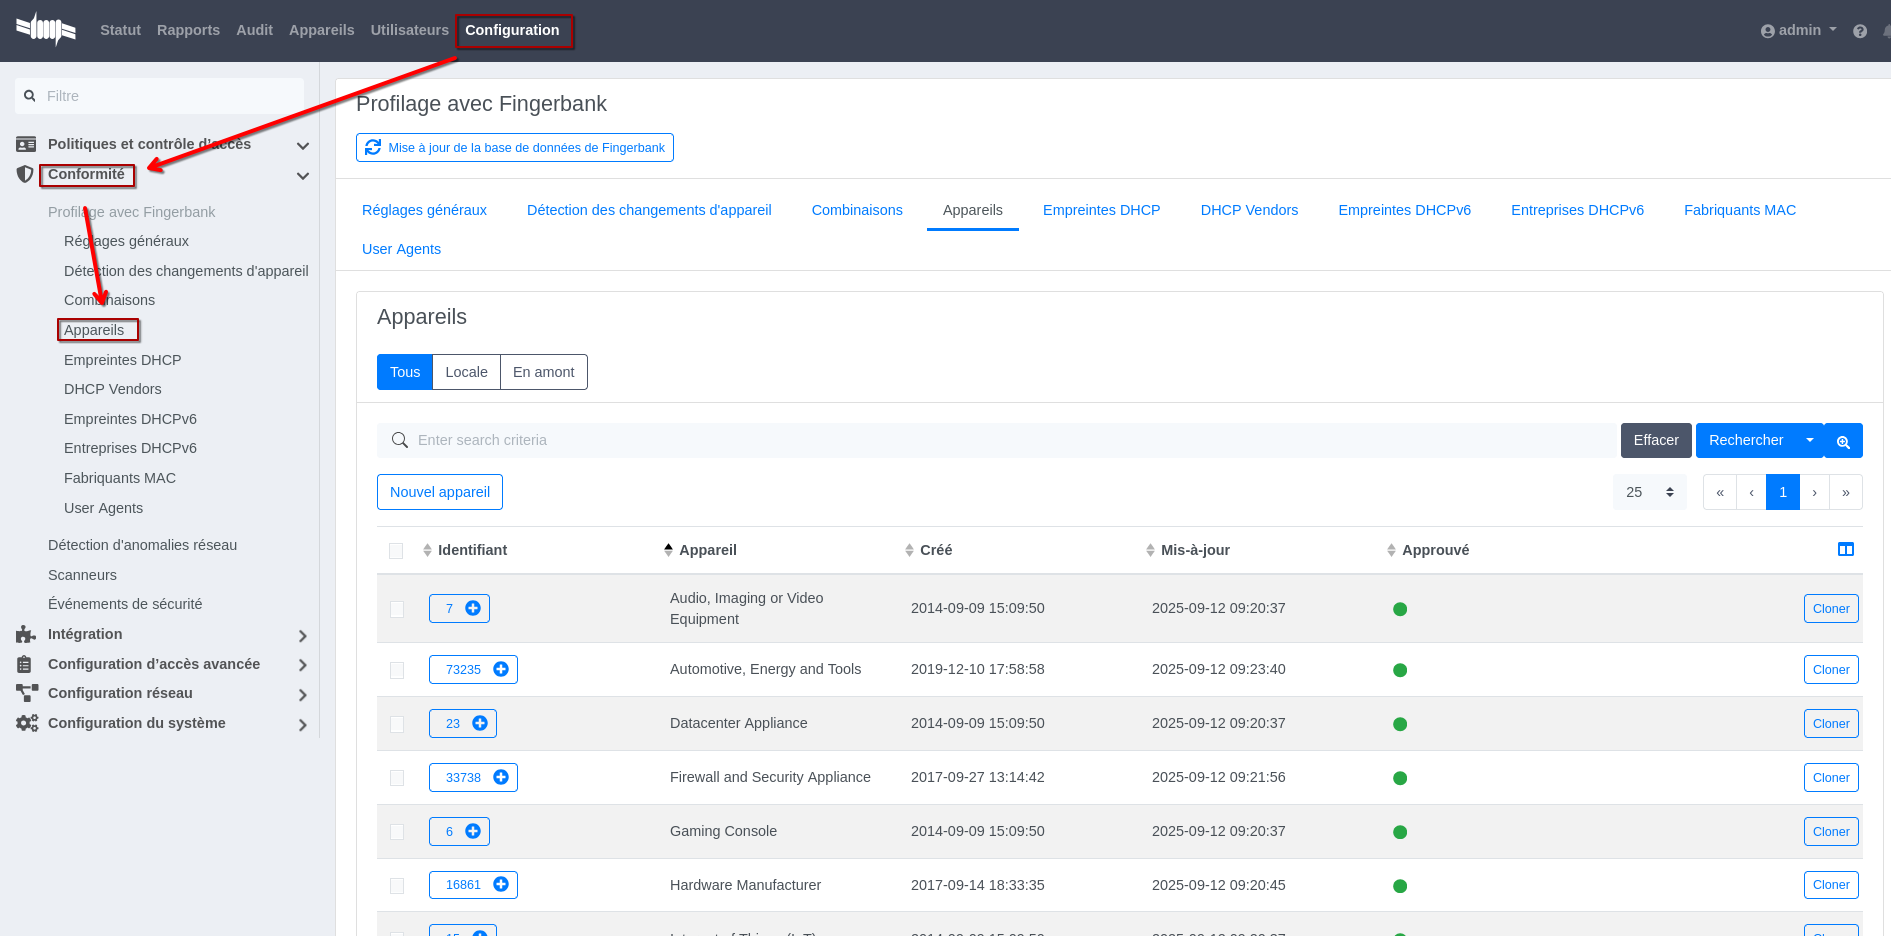1891x936 pixels.
Task: Expand the Configuration réseau chevron
Action: 303,695
